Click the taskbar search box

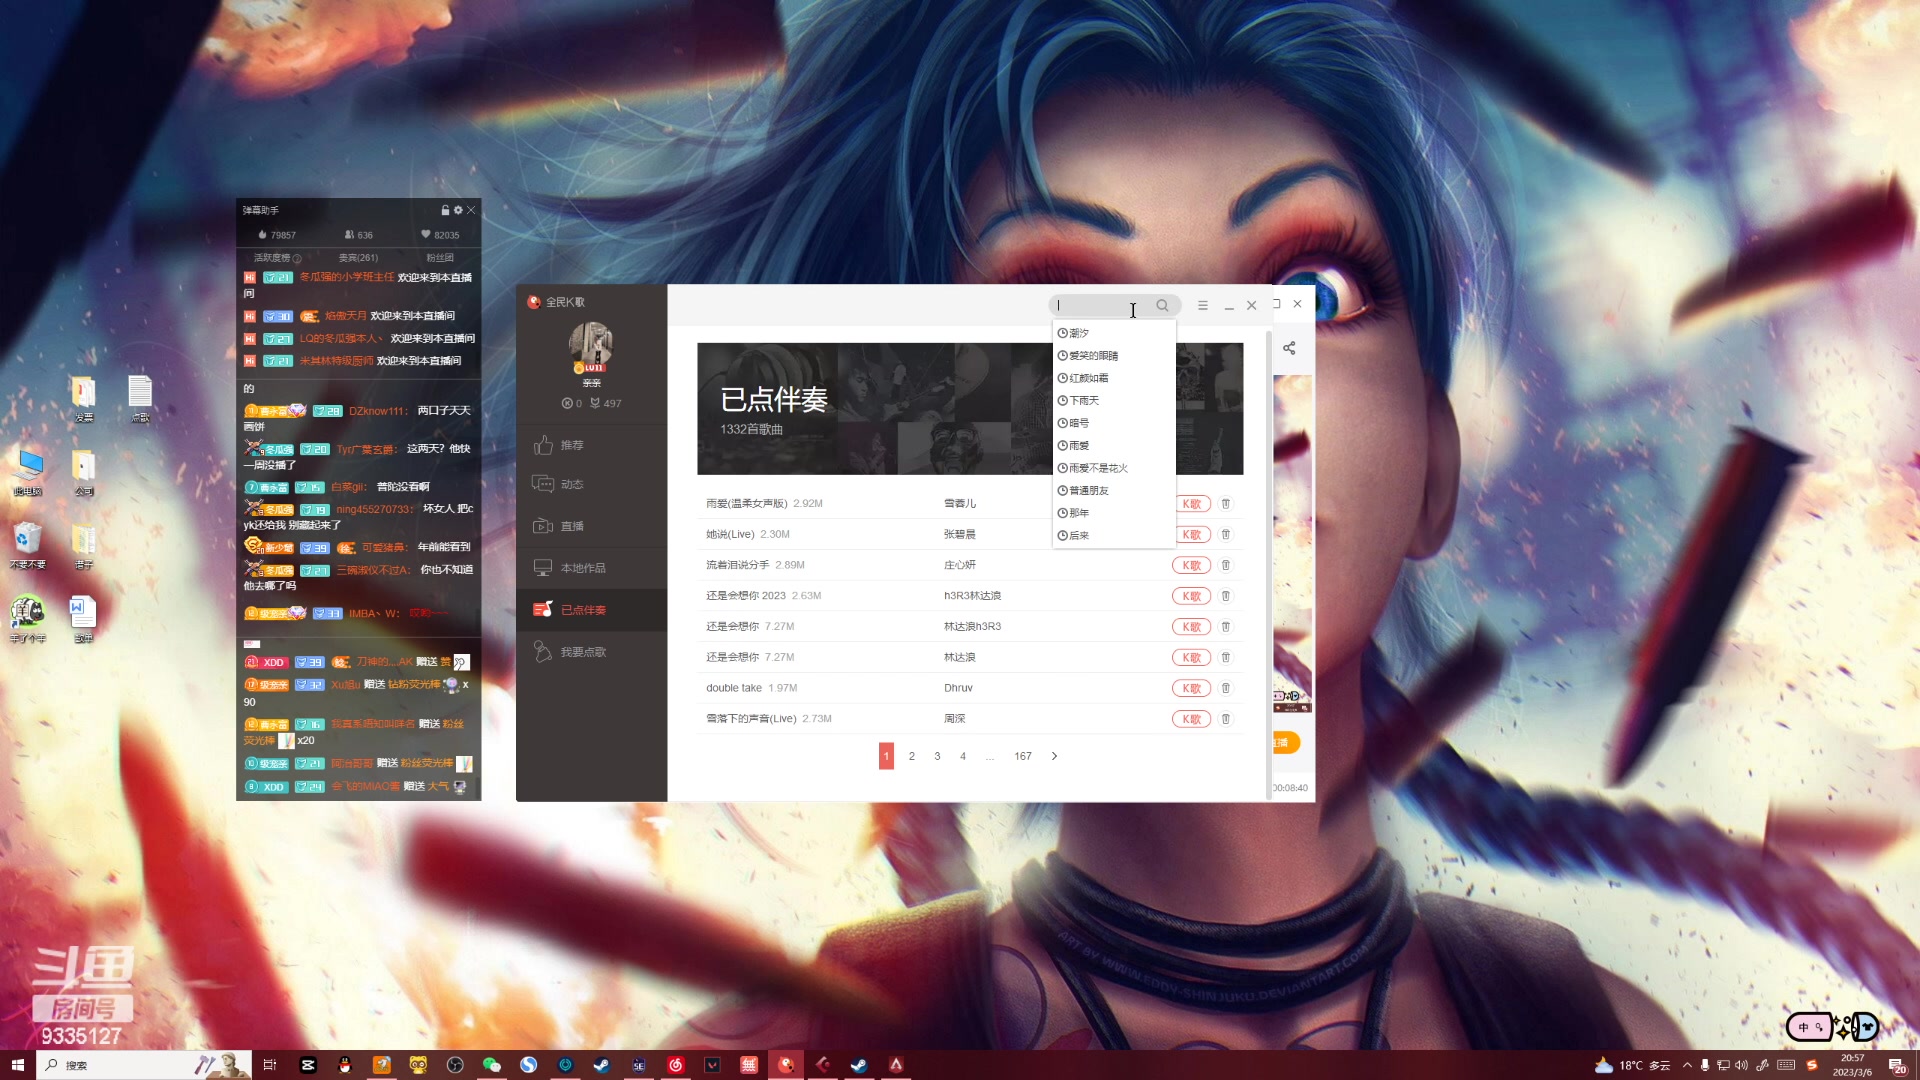[x=143, y=1065]
